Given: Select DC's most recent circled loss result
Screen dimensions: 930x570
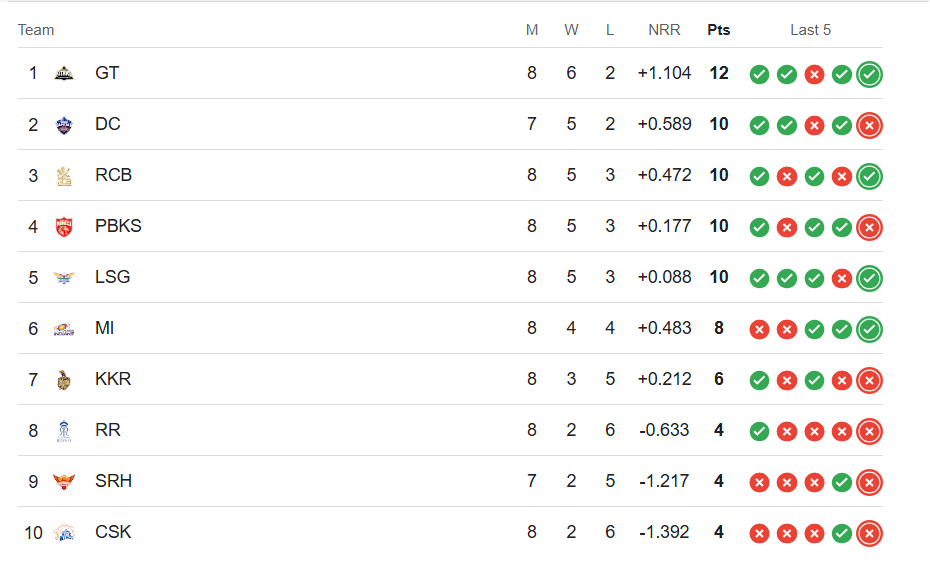Looking at the screenshot, I should point(870,125).
